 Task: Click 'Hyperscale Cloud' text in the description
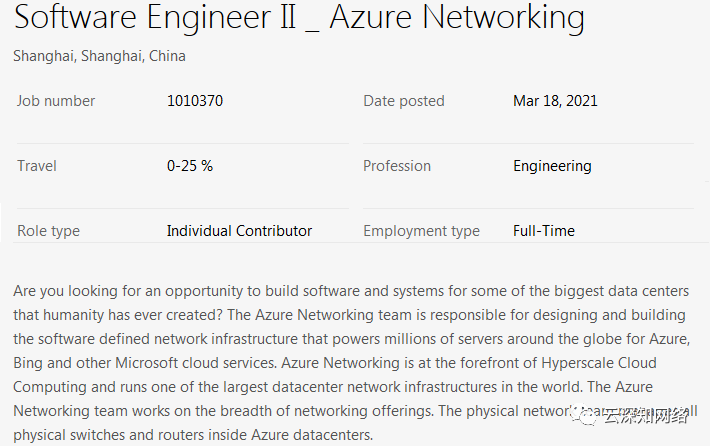click(x=599, y=363)
